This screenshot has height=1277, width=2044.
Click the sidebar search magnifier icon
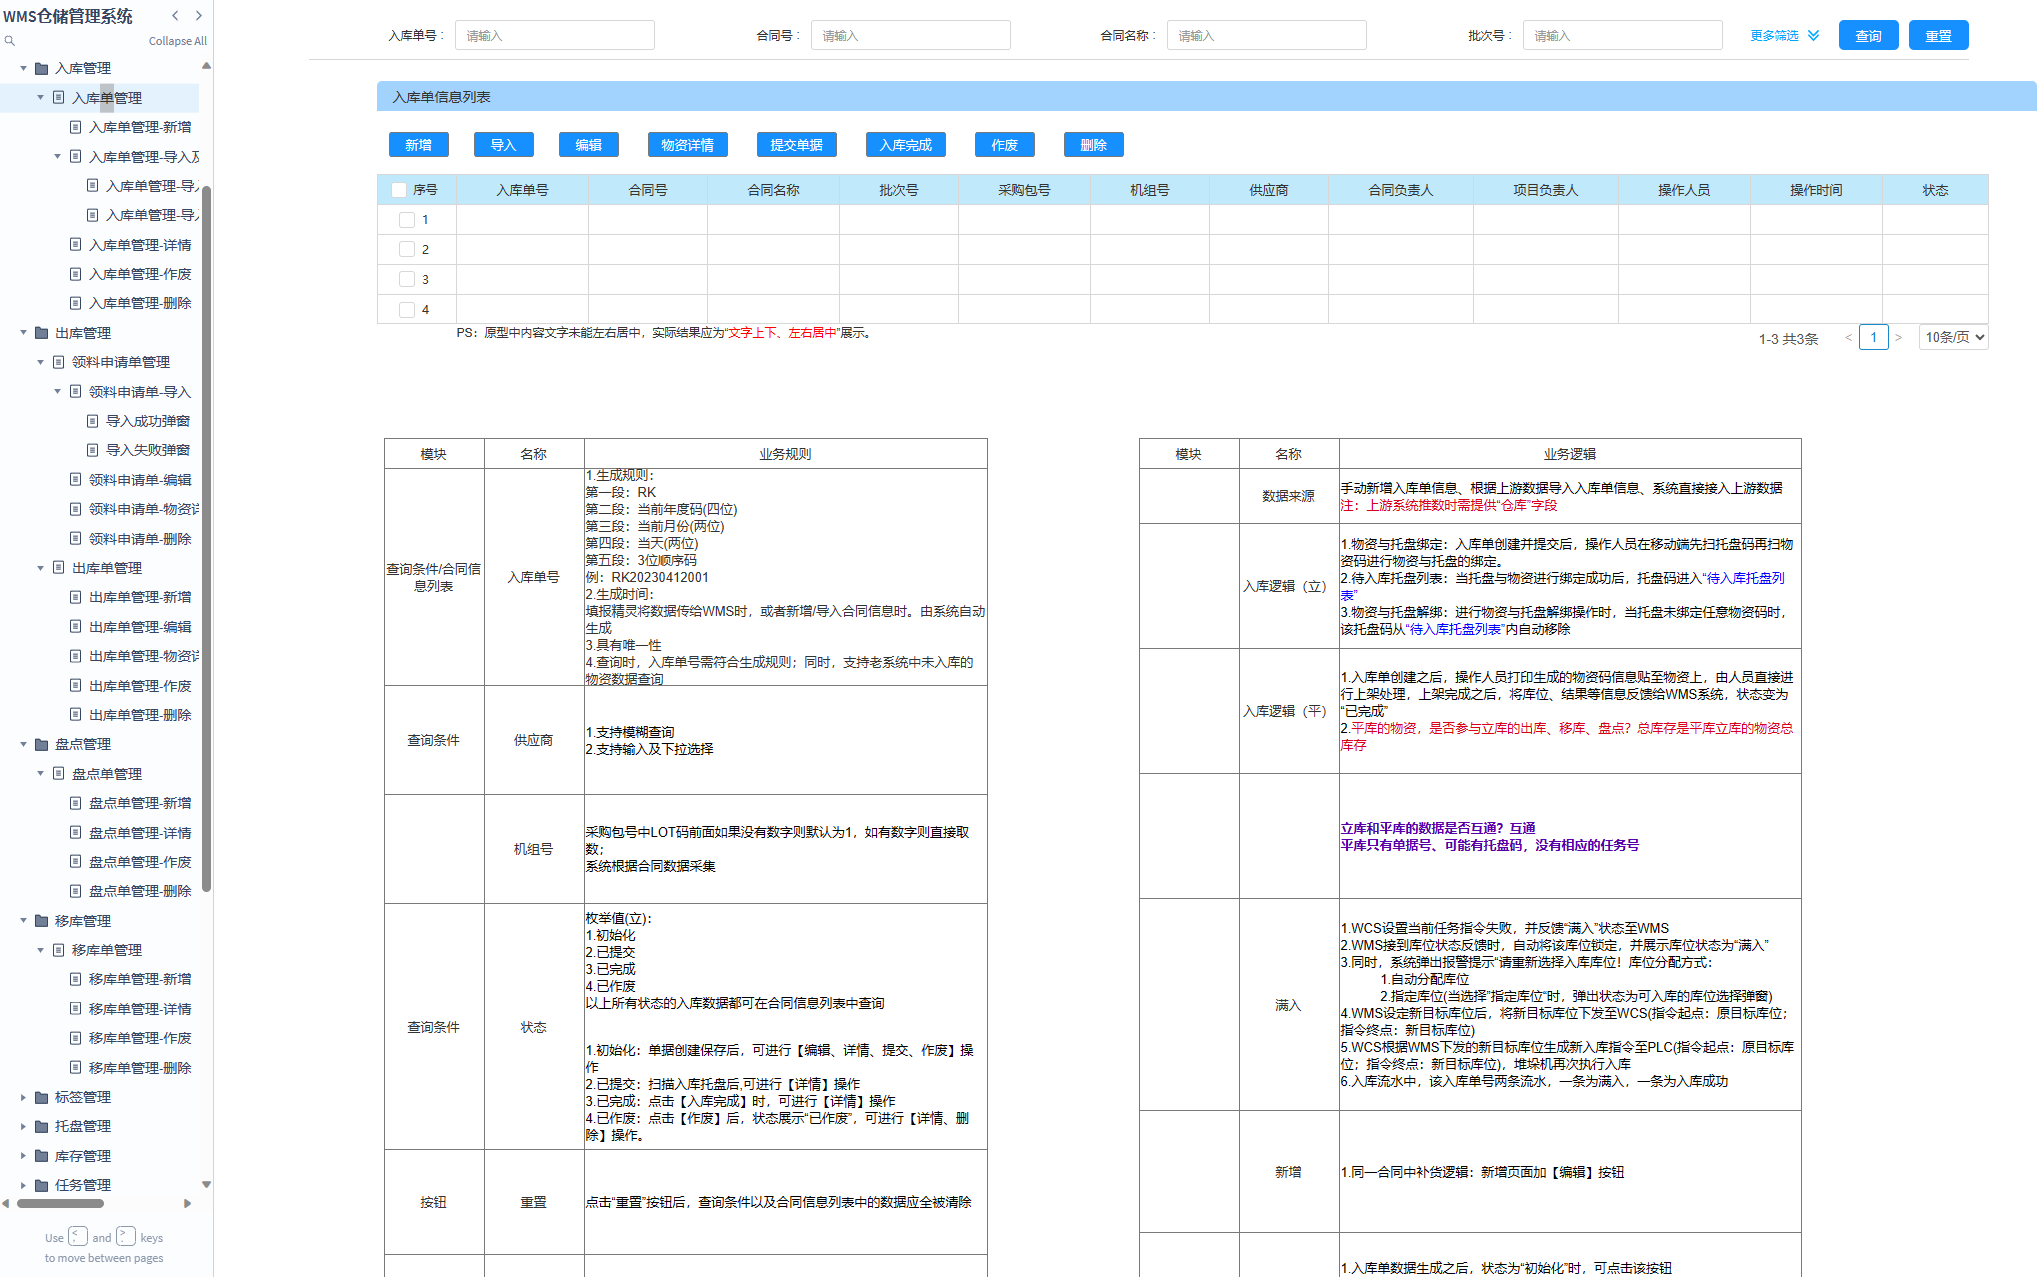pyautogui.click(x=9, y=41)
